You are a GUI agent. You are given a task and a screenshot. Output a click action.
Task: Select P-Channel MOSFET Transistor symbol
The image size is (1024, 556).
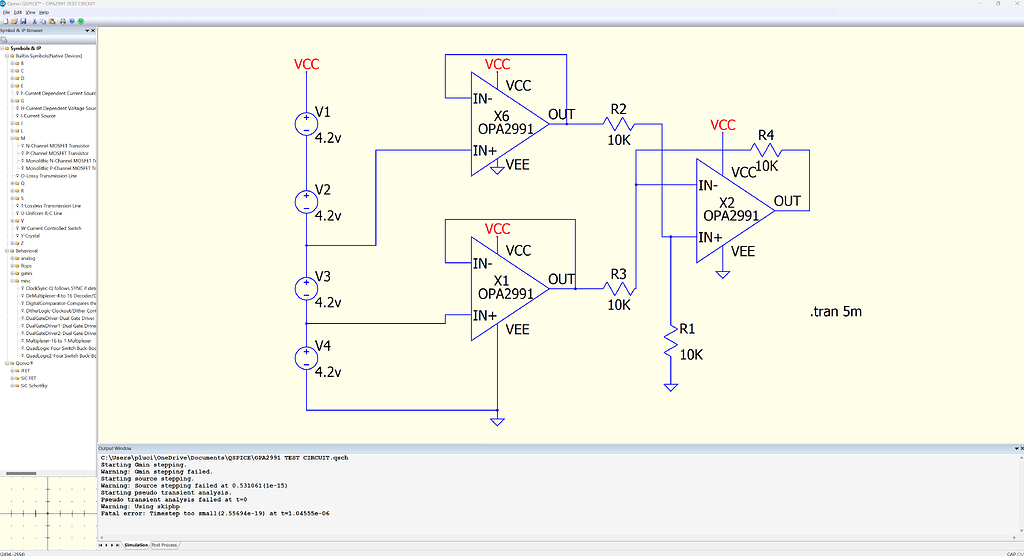tap(57, 154)
